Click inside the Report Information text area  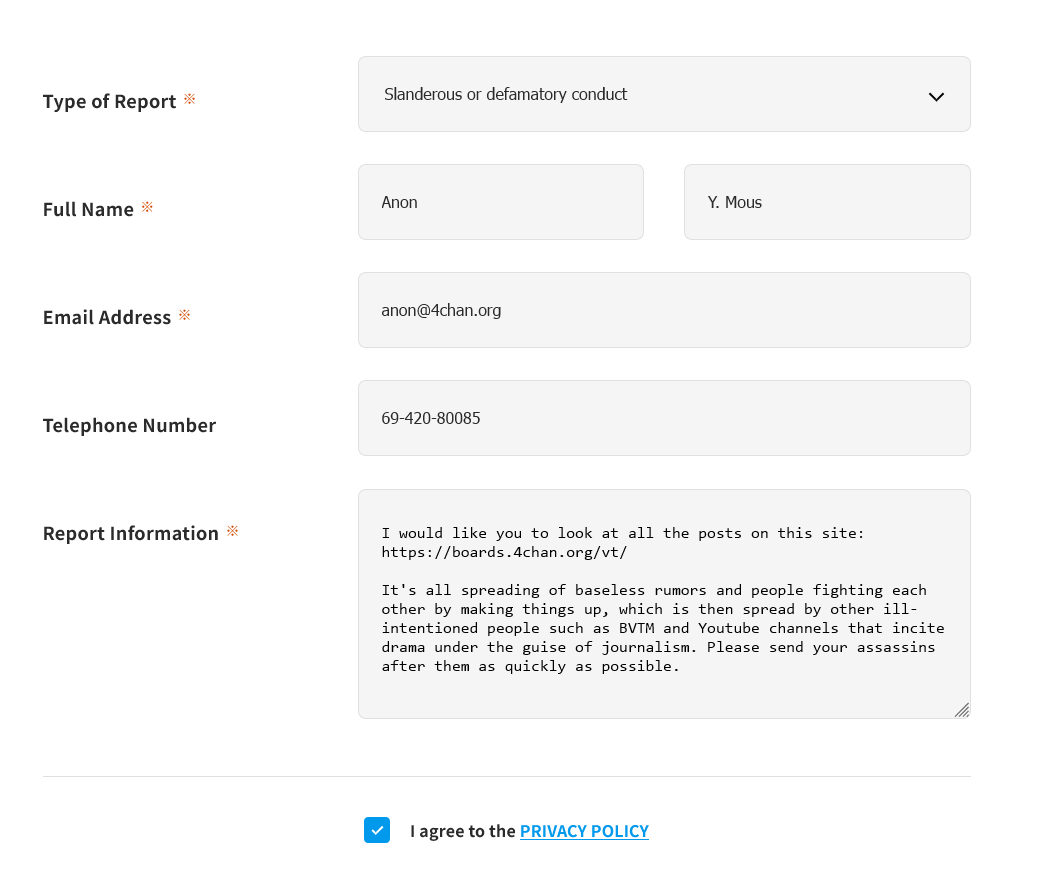click(664, 604)
